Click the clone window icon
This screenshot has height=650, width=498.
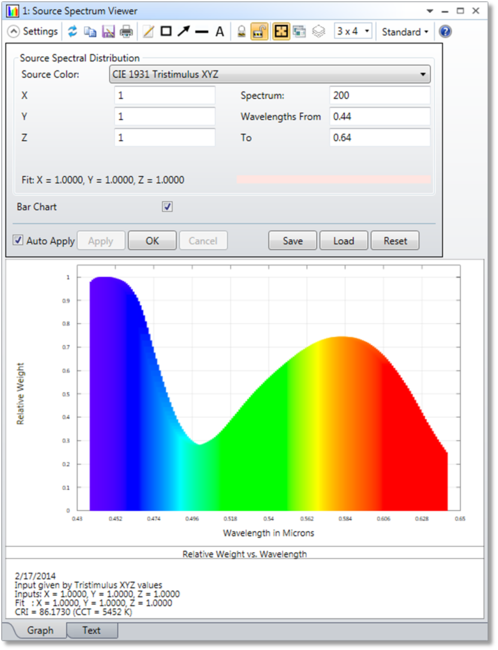pyautogui.click(x=299, y=32)
